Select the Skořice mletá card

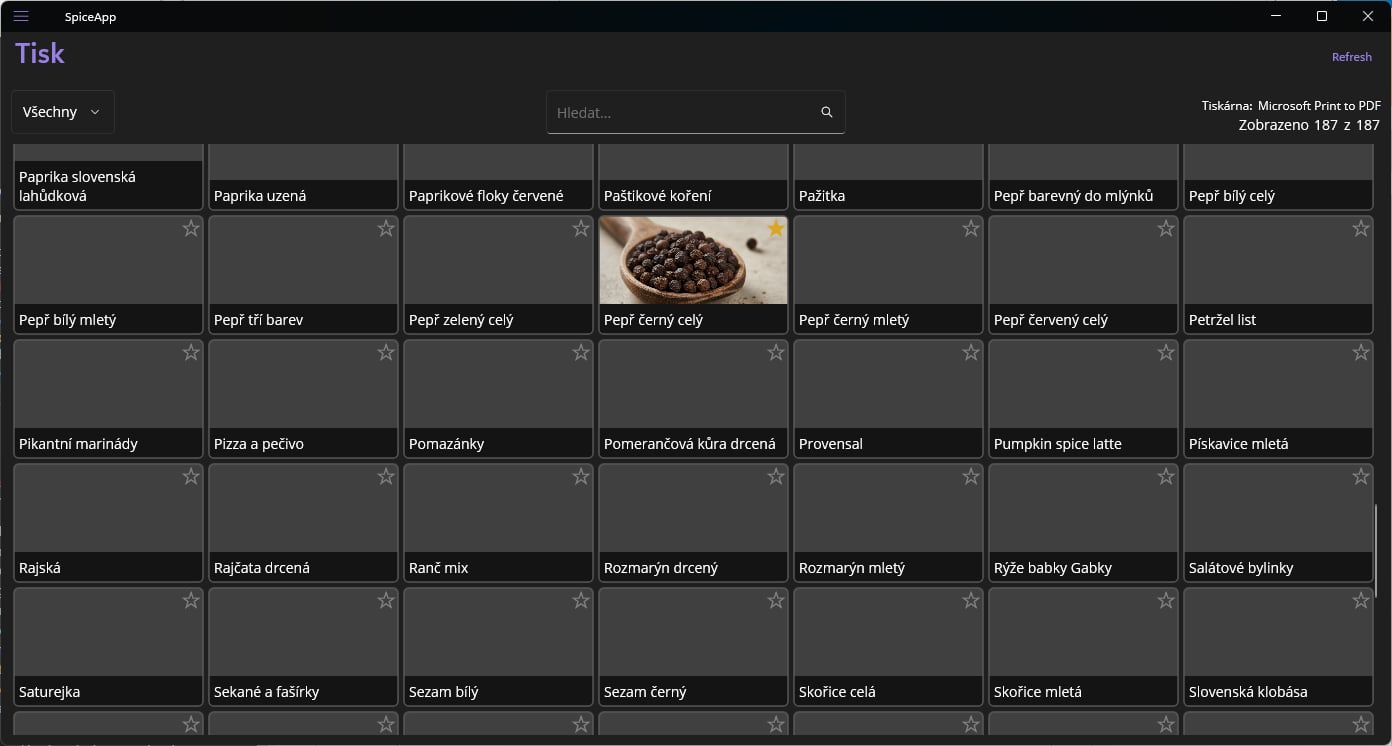coord(1082,646)
